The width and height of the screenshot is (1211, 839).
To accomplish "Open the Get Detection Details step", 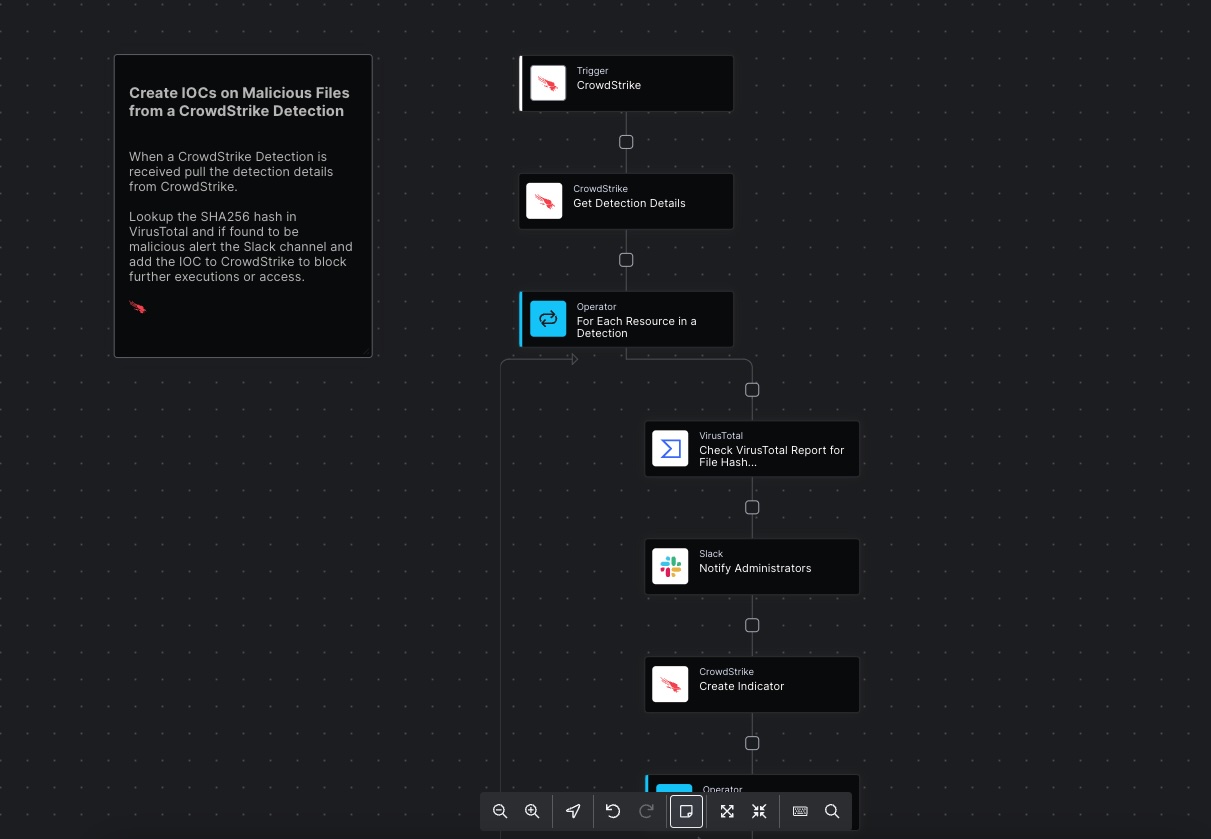I will point(626,201).
